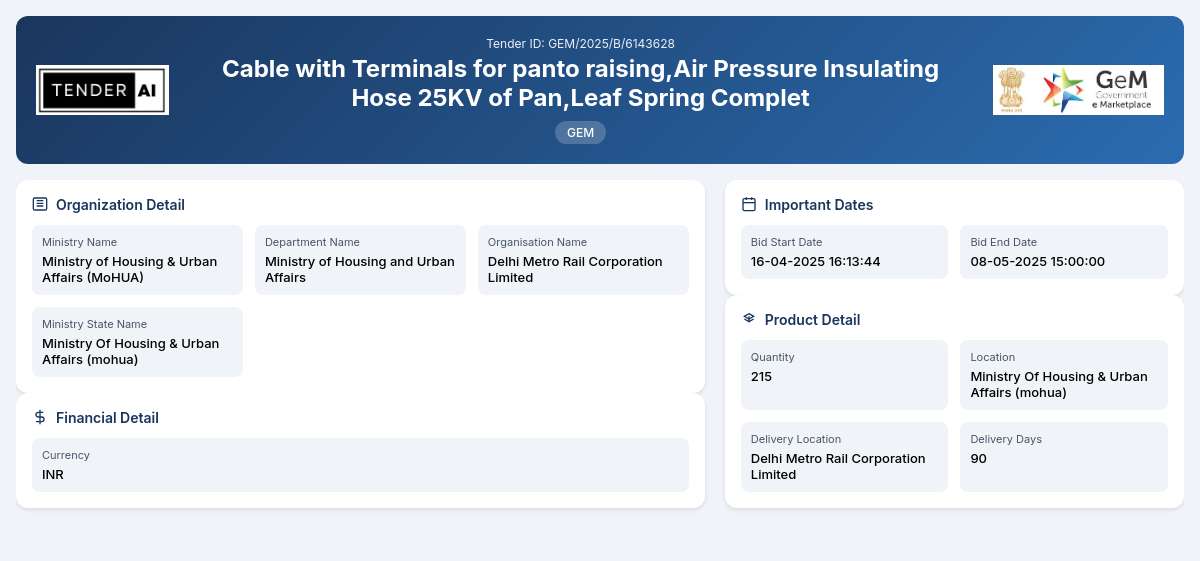Select the Organisation Name card
This screenshot has height=561, width=1200.
coord(583,260)
